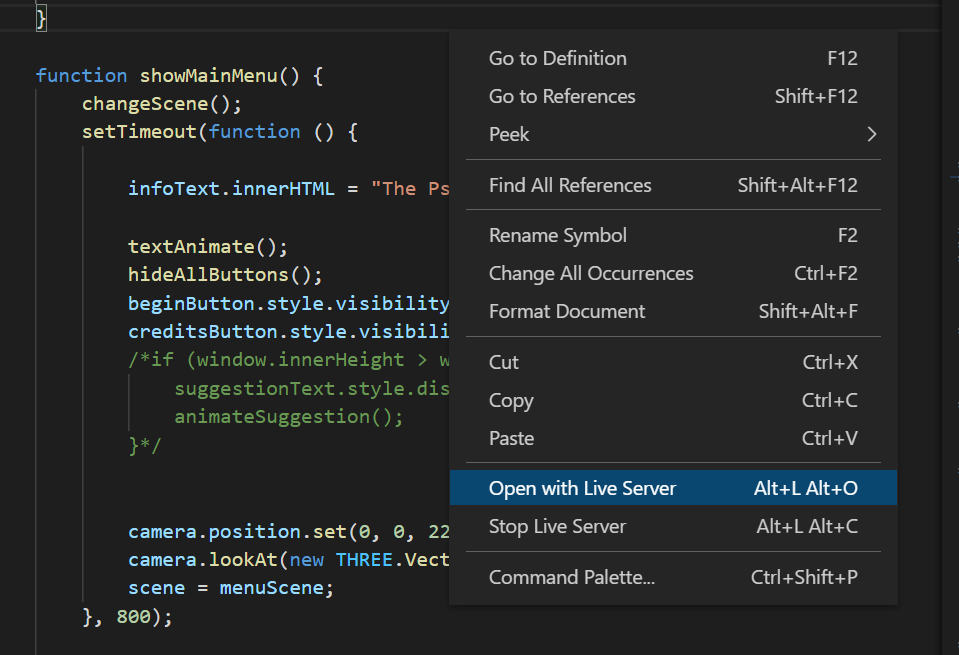
Task: Click Find All References
Action: [x=673, y=185]
